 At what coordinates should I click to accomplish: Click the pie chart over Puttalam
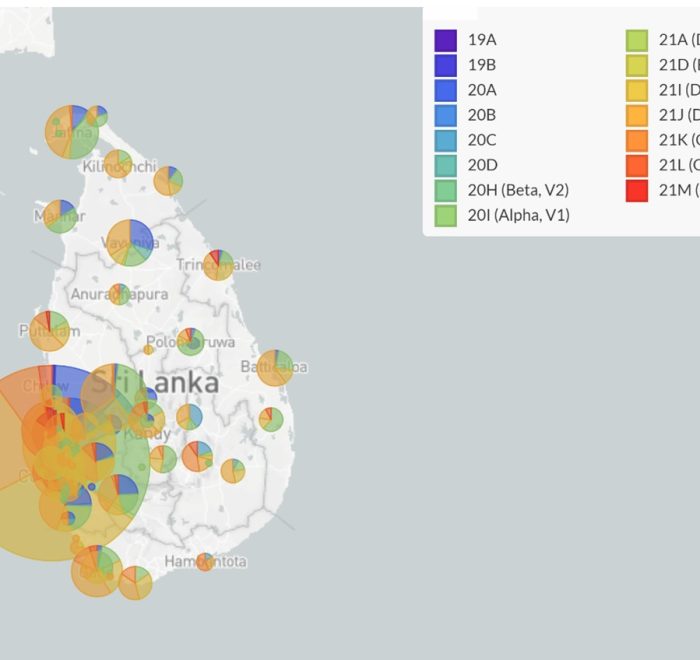(x=49, y=331)
